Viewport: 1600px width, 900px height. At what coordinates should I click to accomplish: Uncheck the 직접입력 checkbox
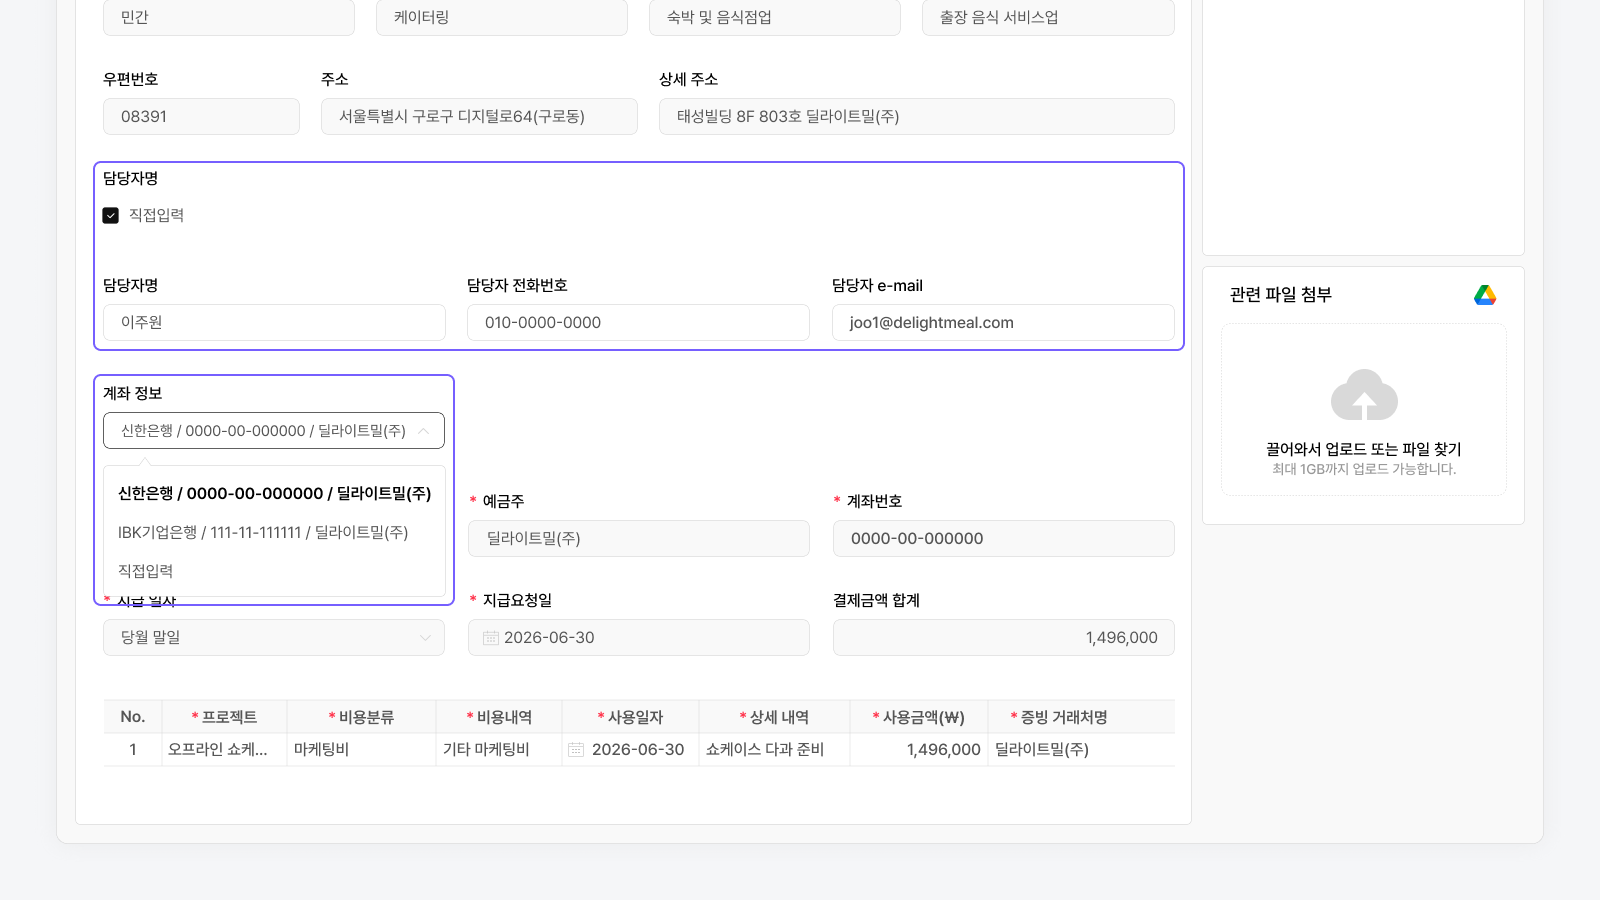click(111, 215)
